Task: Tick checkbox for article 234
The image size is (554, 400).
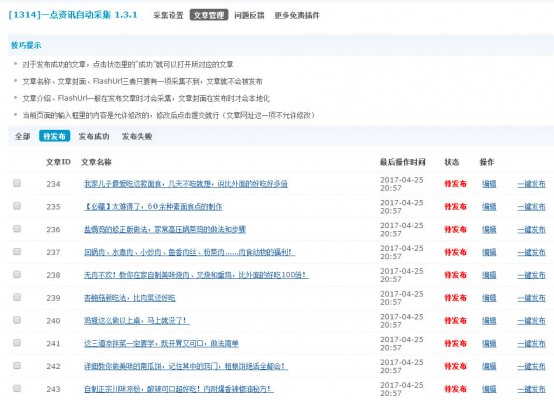Action: click(17, 183)
